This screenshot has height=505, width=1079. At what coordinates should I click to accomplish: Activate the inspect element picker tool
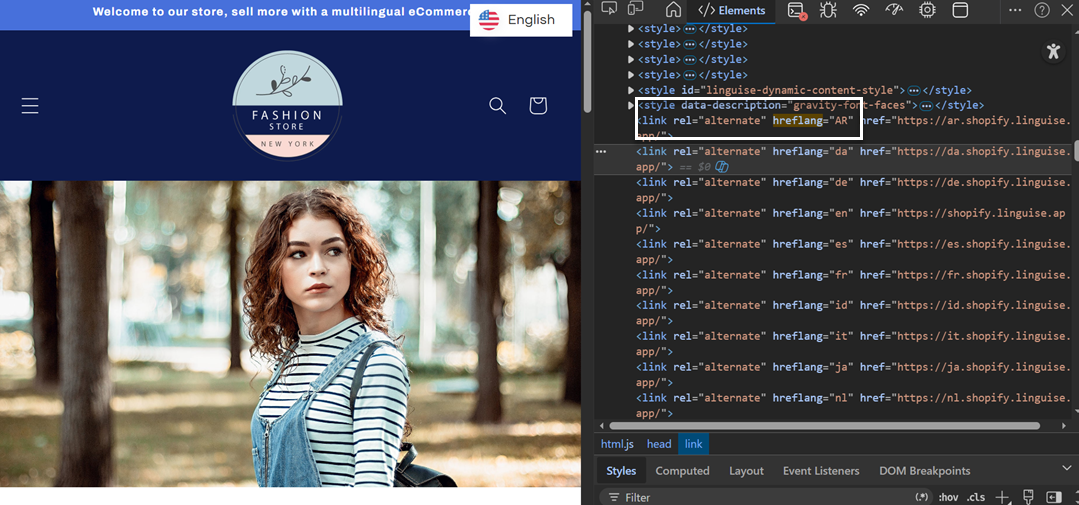(609, 9)
